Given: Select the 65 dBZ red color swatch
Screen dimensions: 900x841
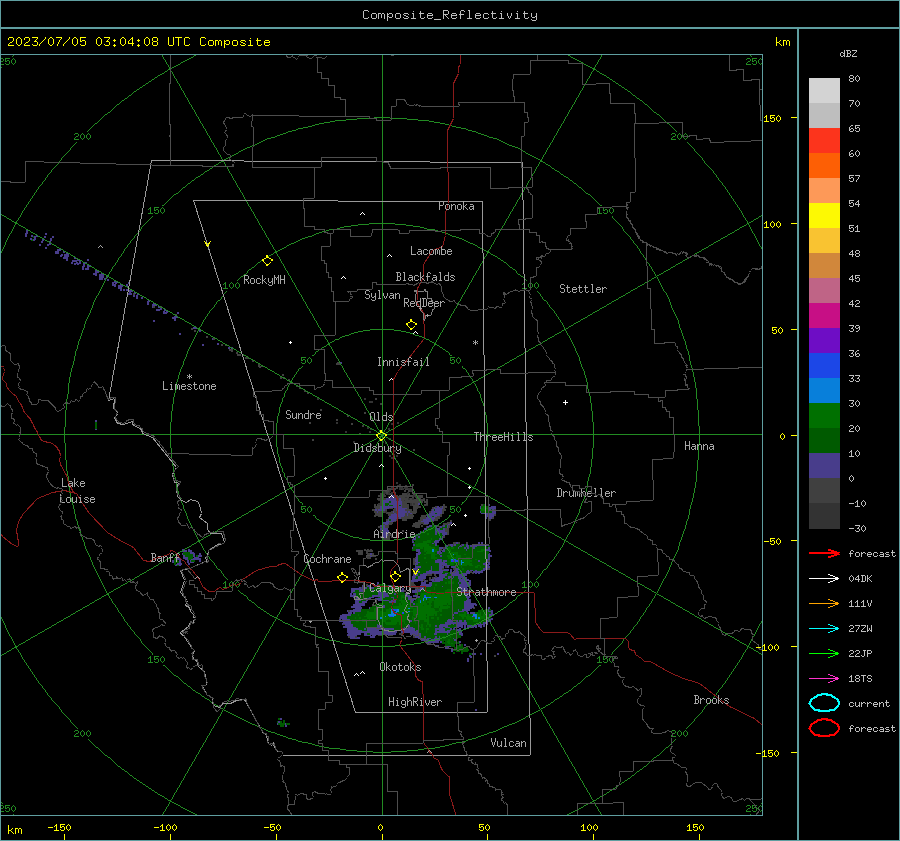Looking at the screenshot, I should click(824, 140).
